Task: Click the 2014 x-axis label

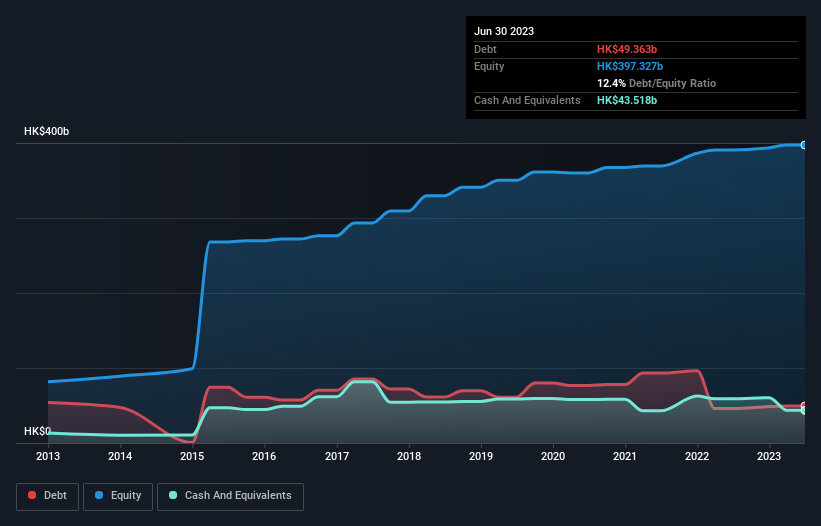Action: click(x=120, y=456)
